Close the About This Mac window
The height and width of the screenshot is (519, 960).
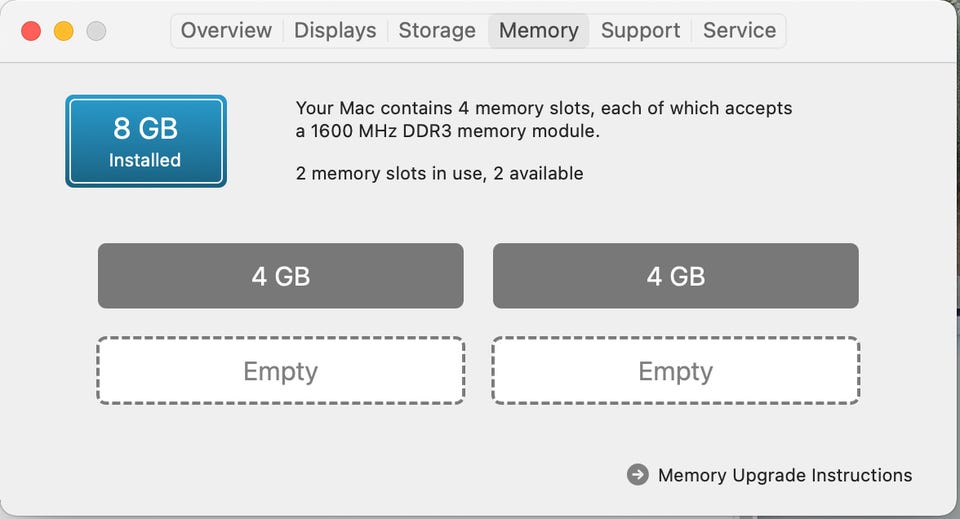click(31, 31)
